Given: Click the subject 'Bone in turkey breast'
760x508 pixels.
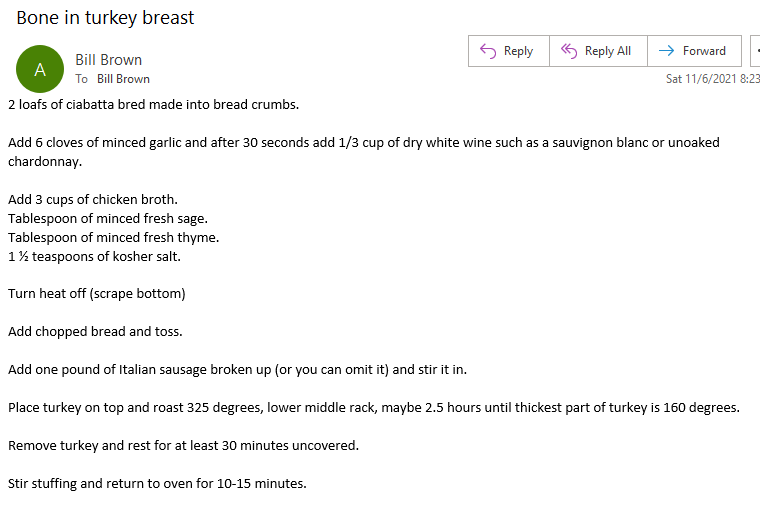Looking at the screenshot, I should click(x=105, y=18).
